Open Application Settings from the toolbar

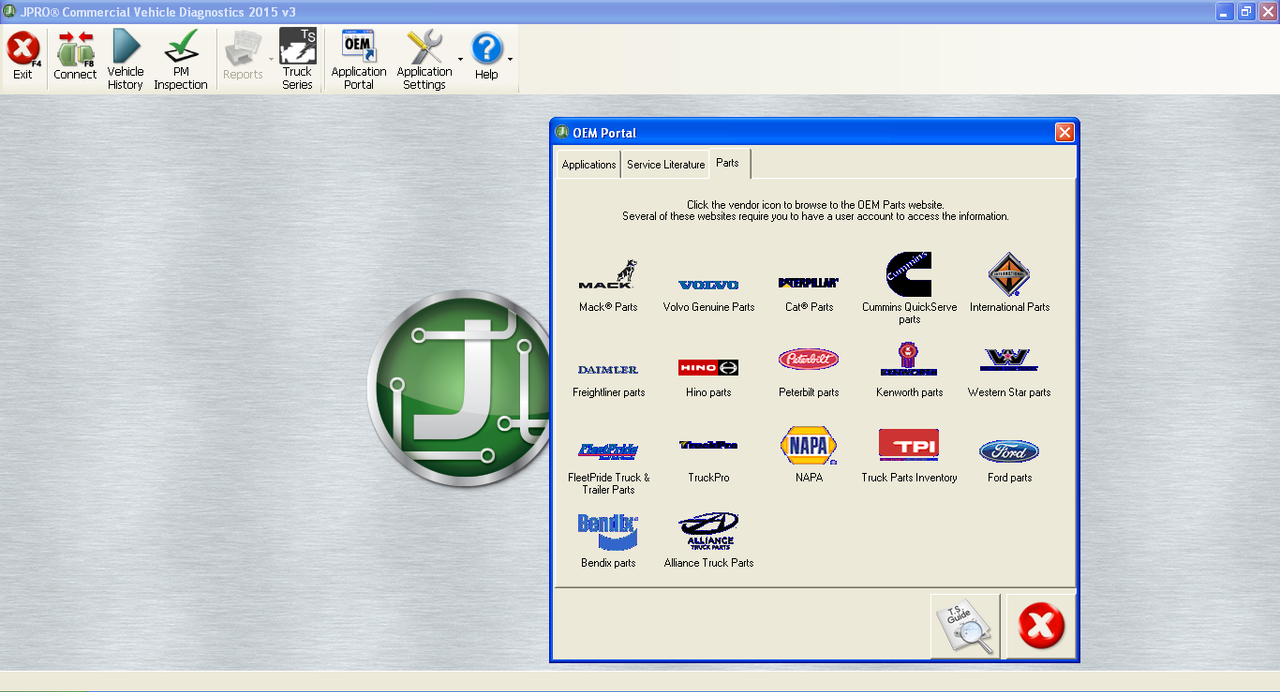424,59
